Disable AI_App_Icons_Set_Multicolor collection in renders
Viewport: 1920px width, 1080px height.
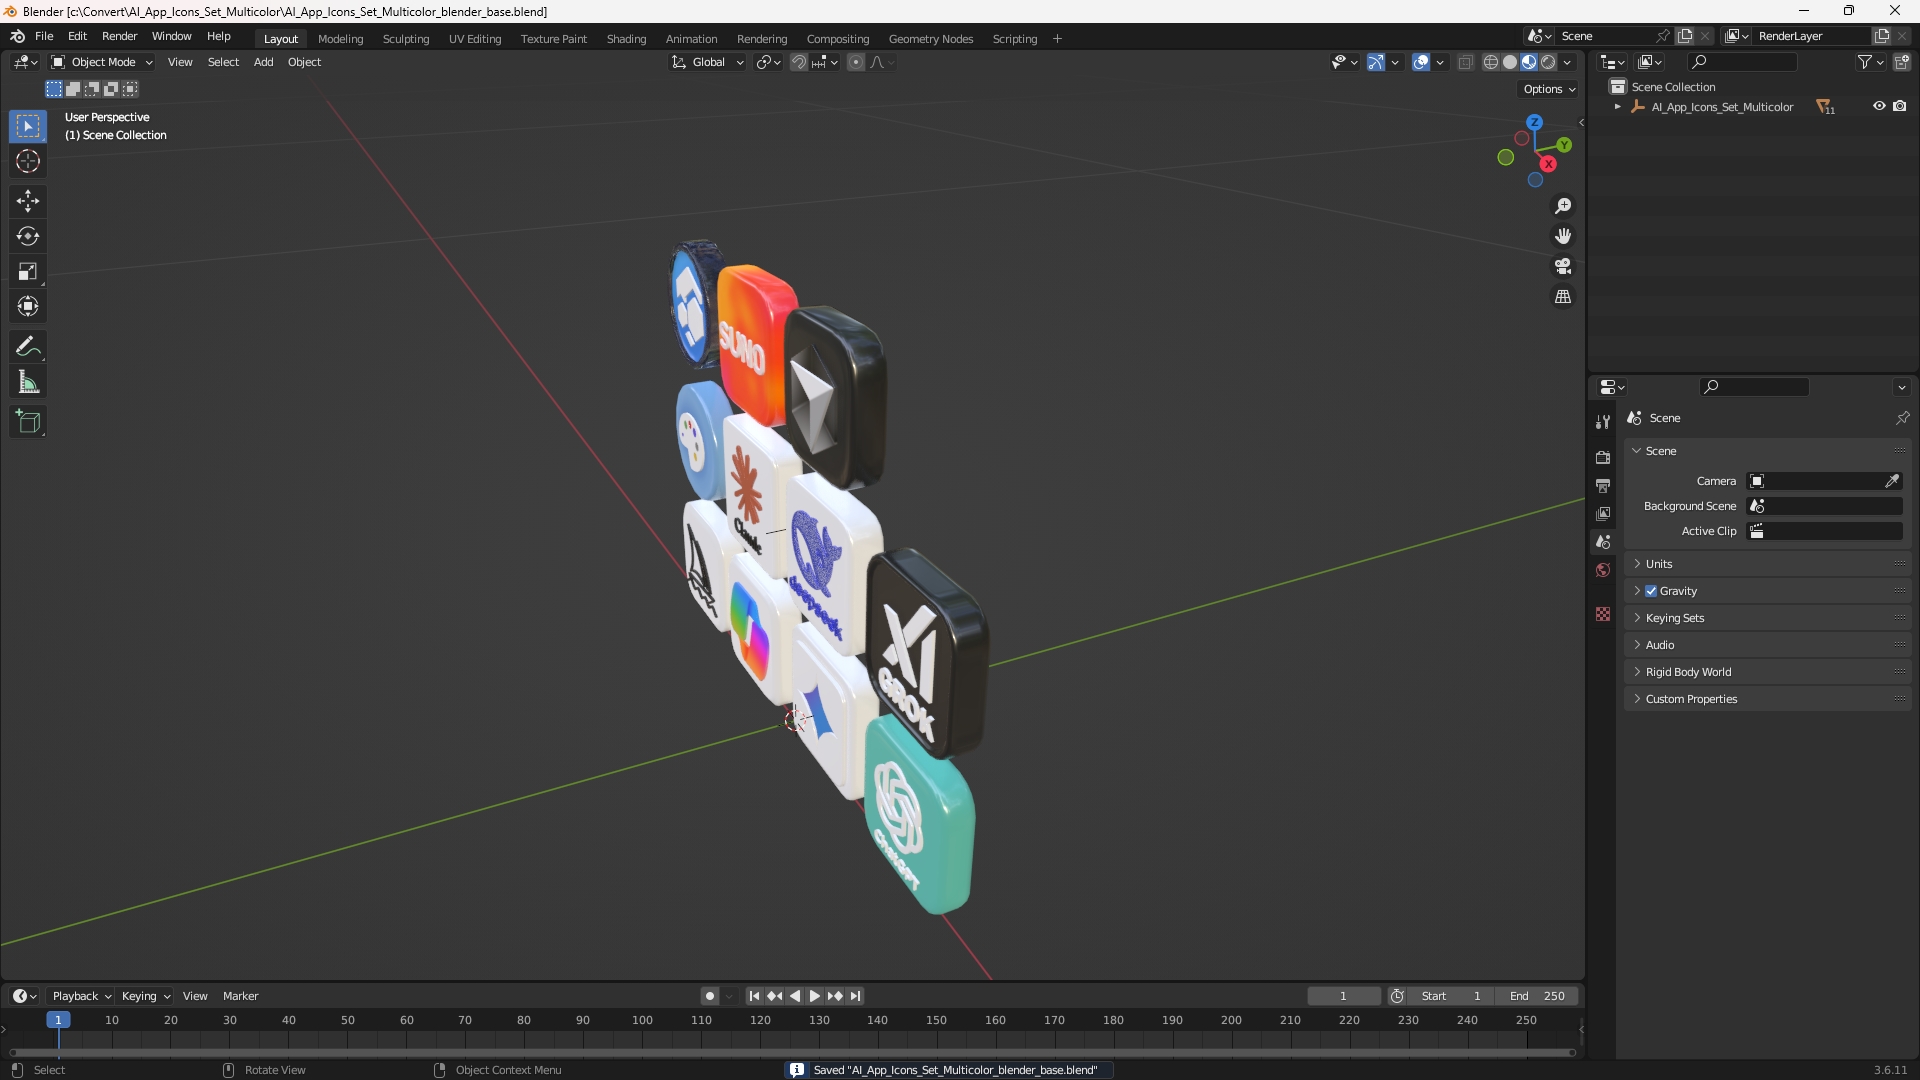[x=1899, y=106]
